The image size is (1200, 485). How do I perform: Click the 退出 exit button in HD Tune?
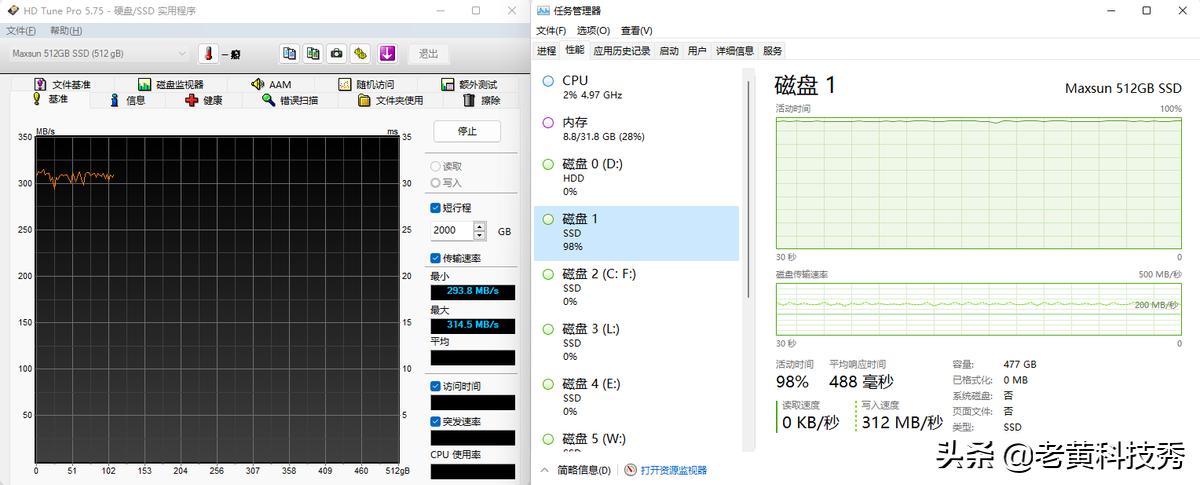click(x=428, y=53)
